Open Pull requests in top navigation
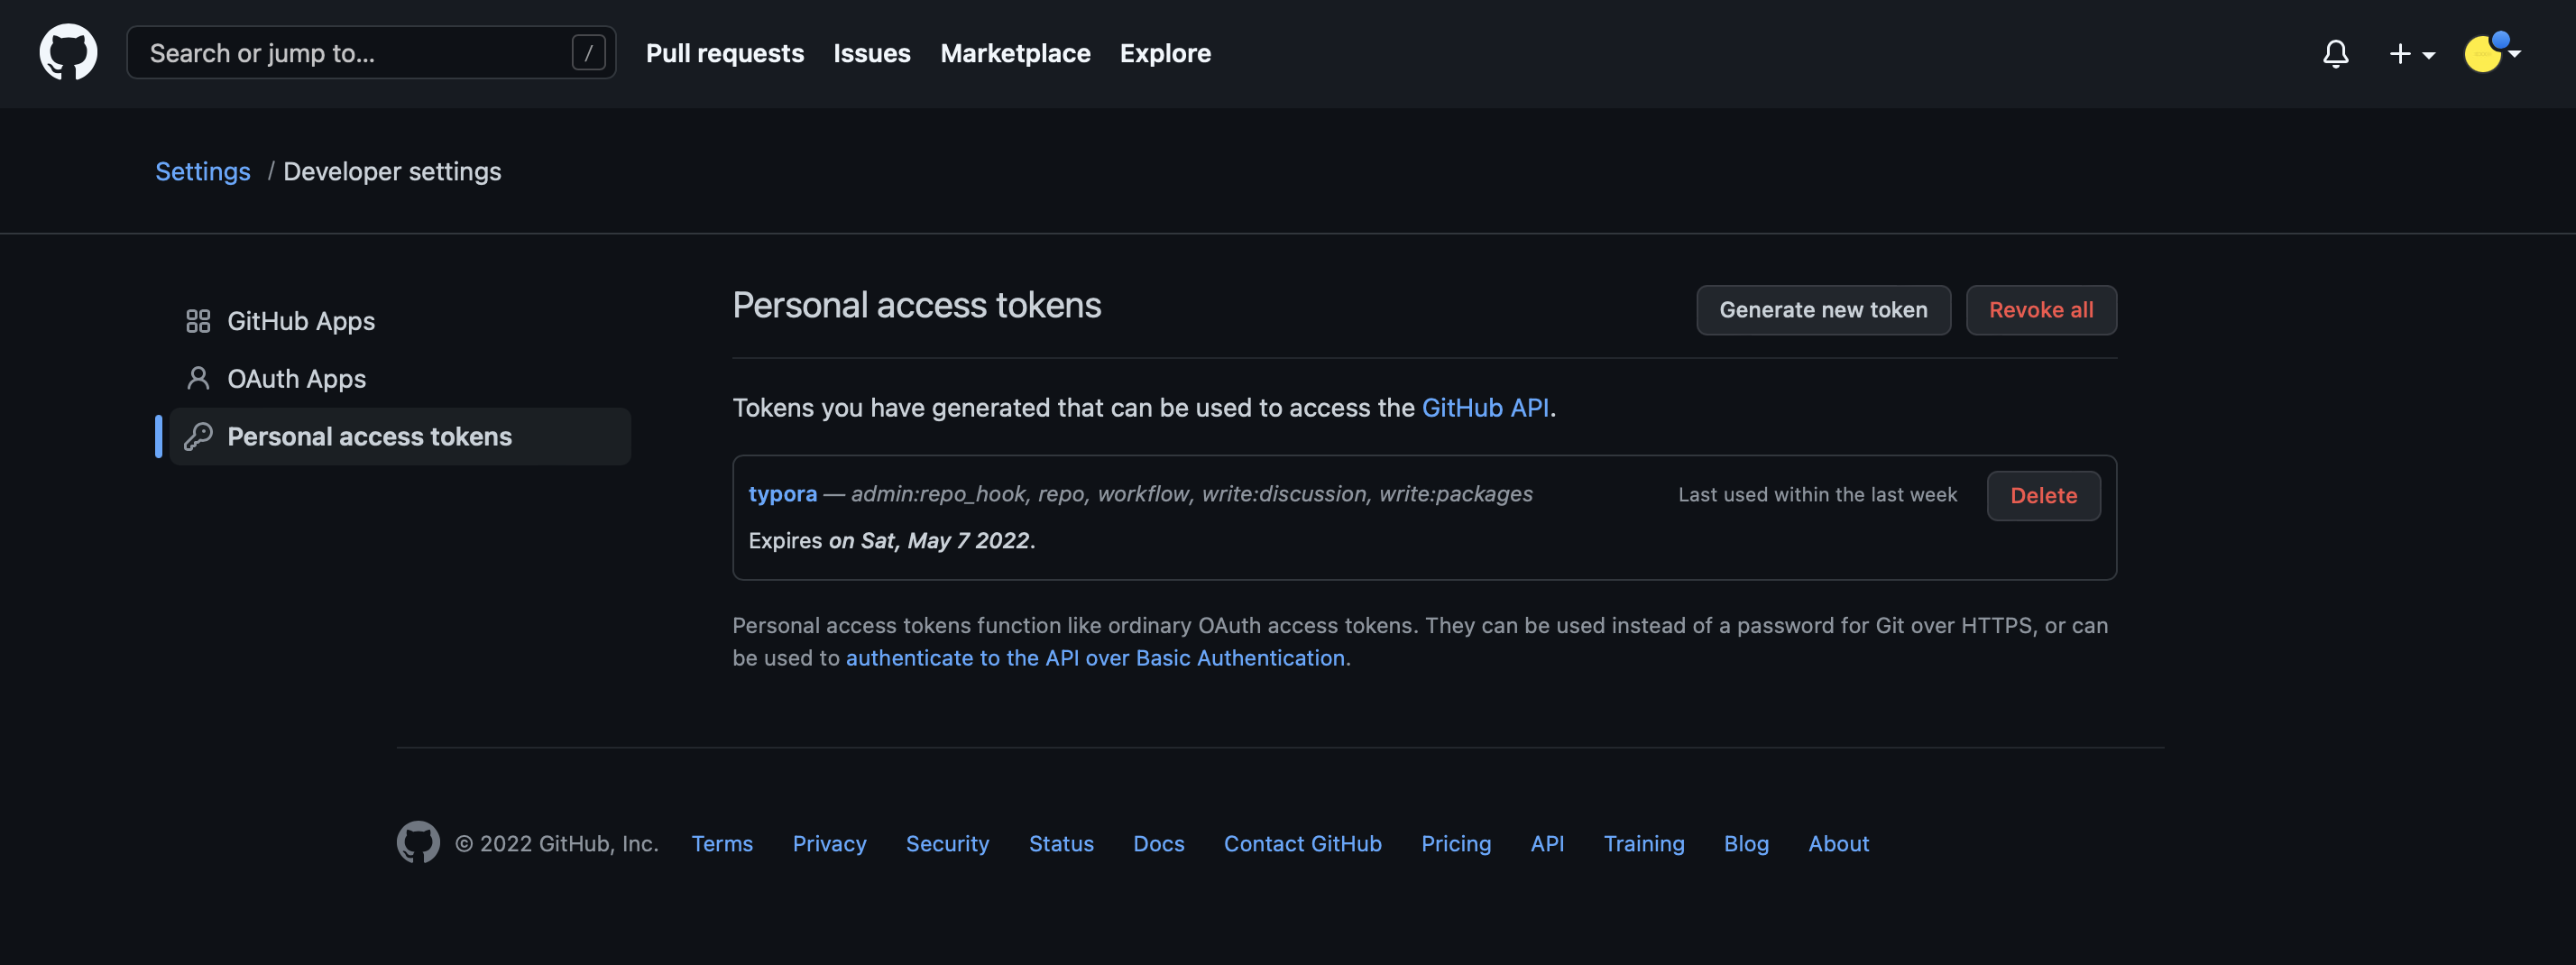Image resolution: width=2576 pixels, height=965 pixels. (x=724, y=53)
